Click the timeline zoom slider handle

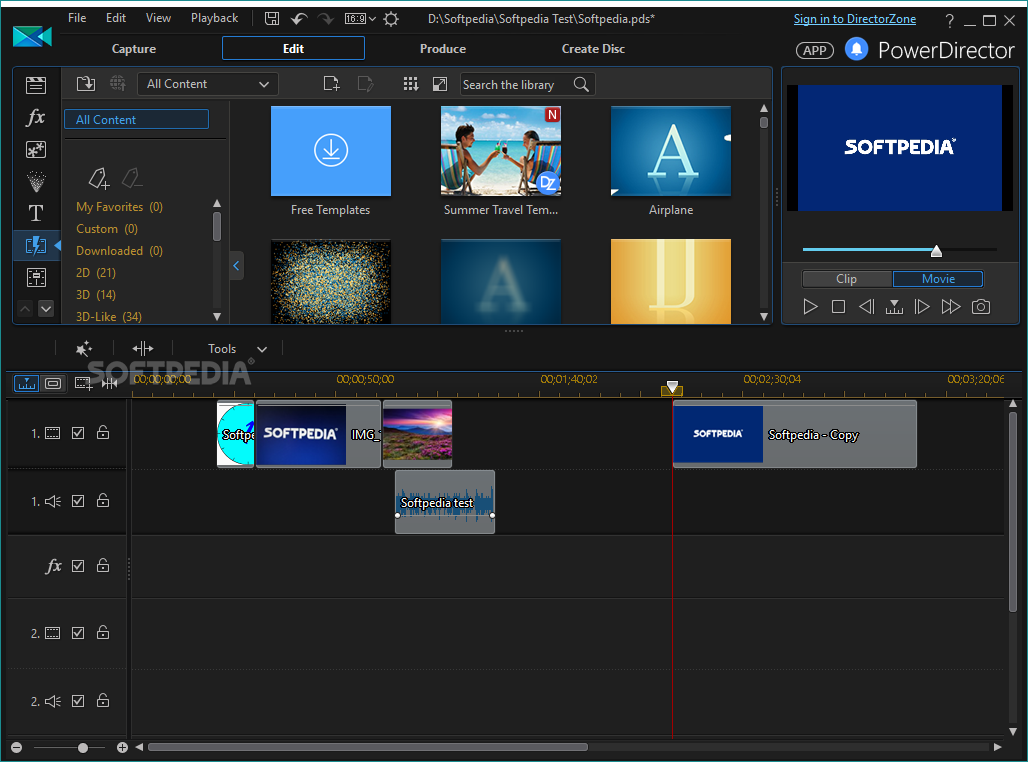83,748
